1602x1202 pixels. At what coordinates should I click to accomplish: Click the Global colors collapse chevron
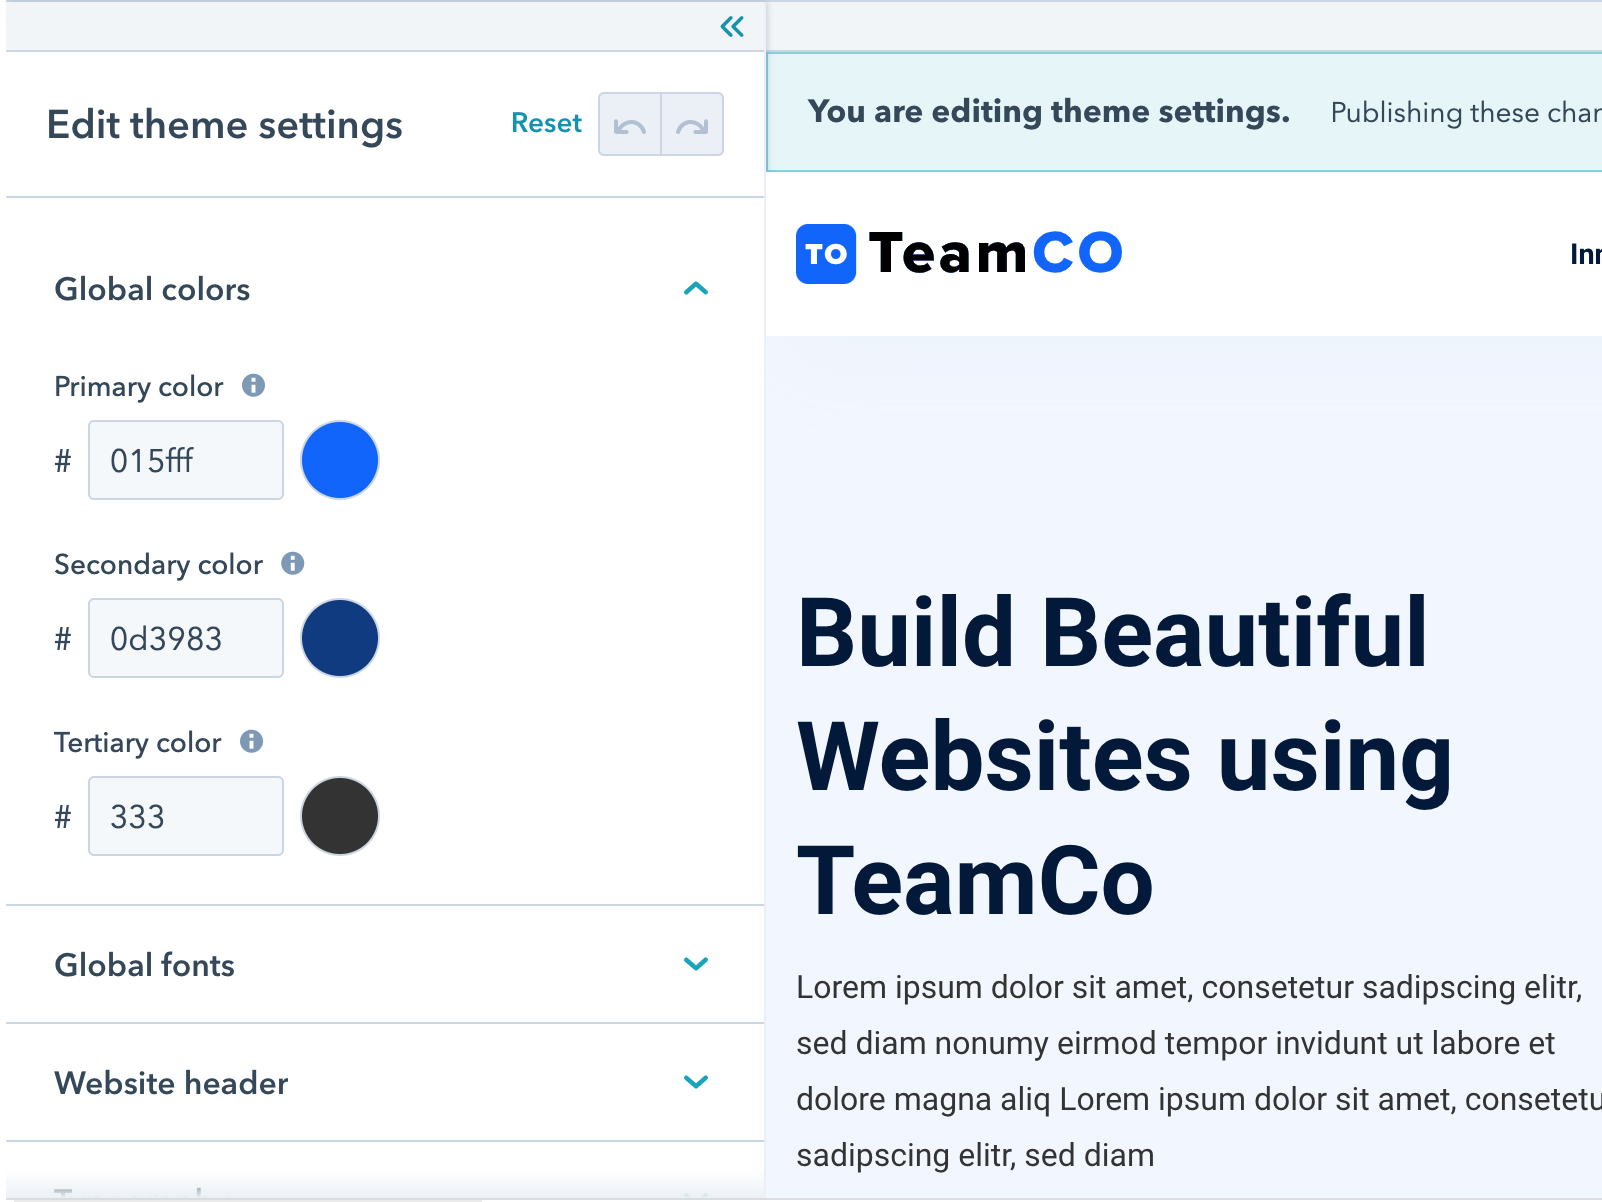point(697,289)
